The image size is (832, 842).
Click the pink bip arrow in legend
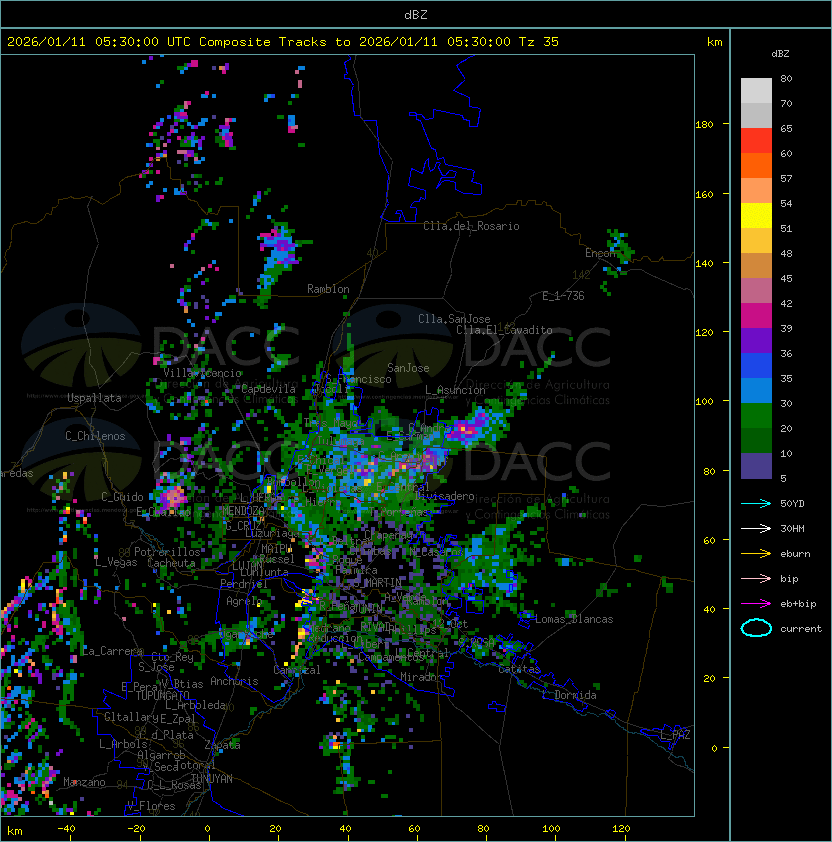(x=756, y=578)
